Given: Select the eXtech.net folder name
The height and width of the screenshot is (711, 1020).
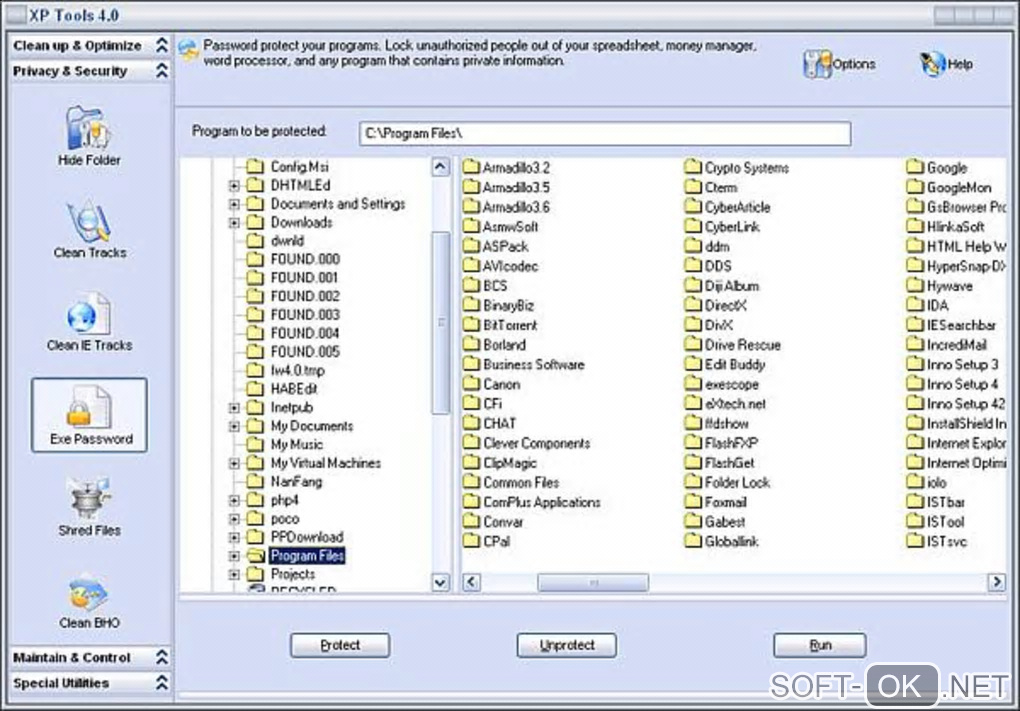Looking at the screenshot, I should tap(735, 403).
